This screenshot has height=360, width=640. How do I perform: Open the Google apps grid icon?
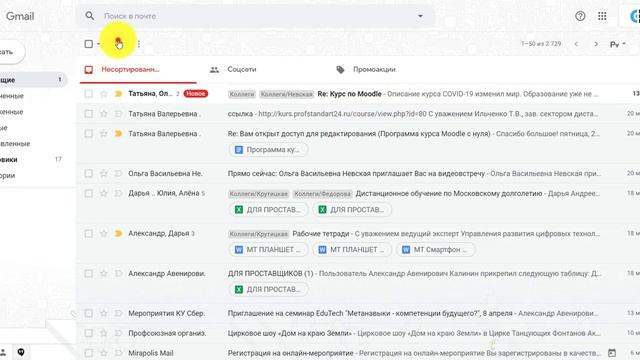602,16
